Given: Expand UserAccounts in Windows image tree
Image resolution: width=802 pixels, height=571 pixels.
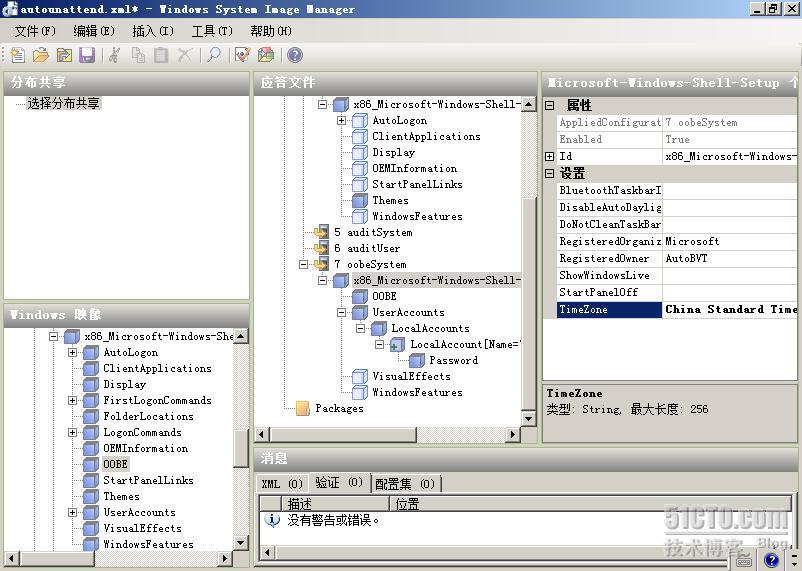Looking at the screenshot, I should [73, 512].
